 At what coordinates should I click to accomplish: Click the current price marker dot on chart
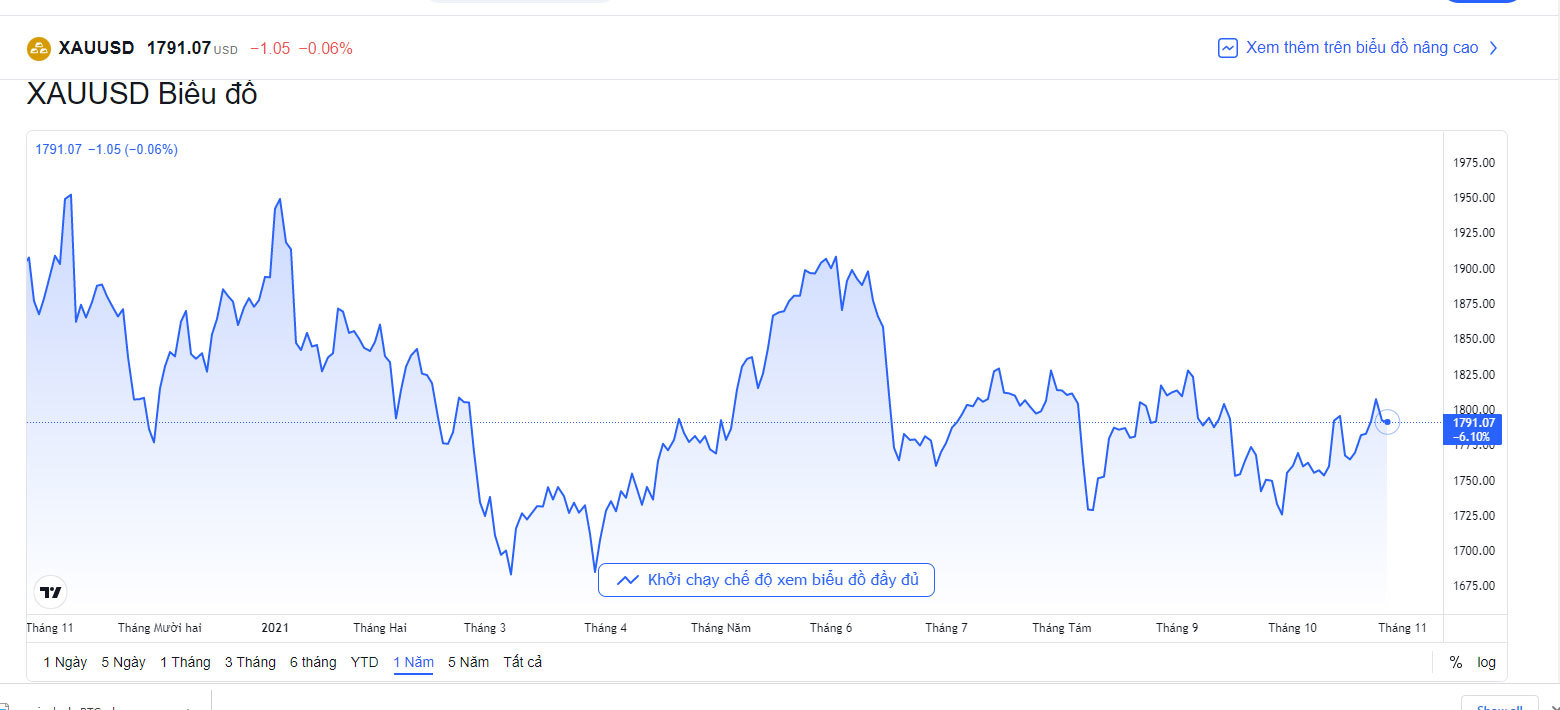tap(1387, 422)
